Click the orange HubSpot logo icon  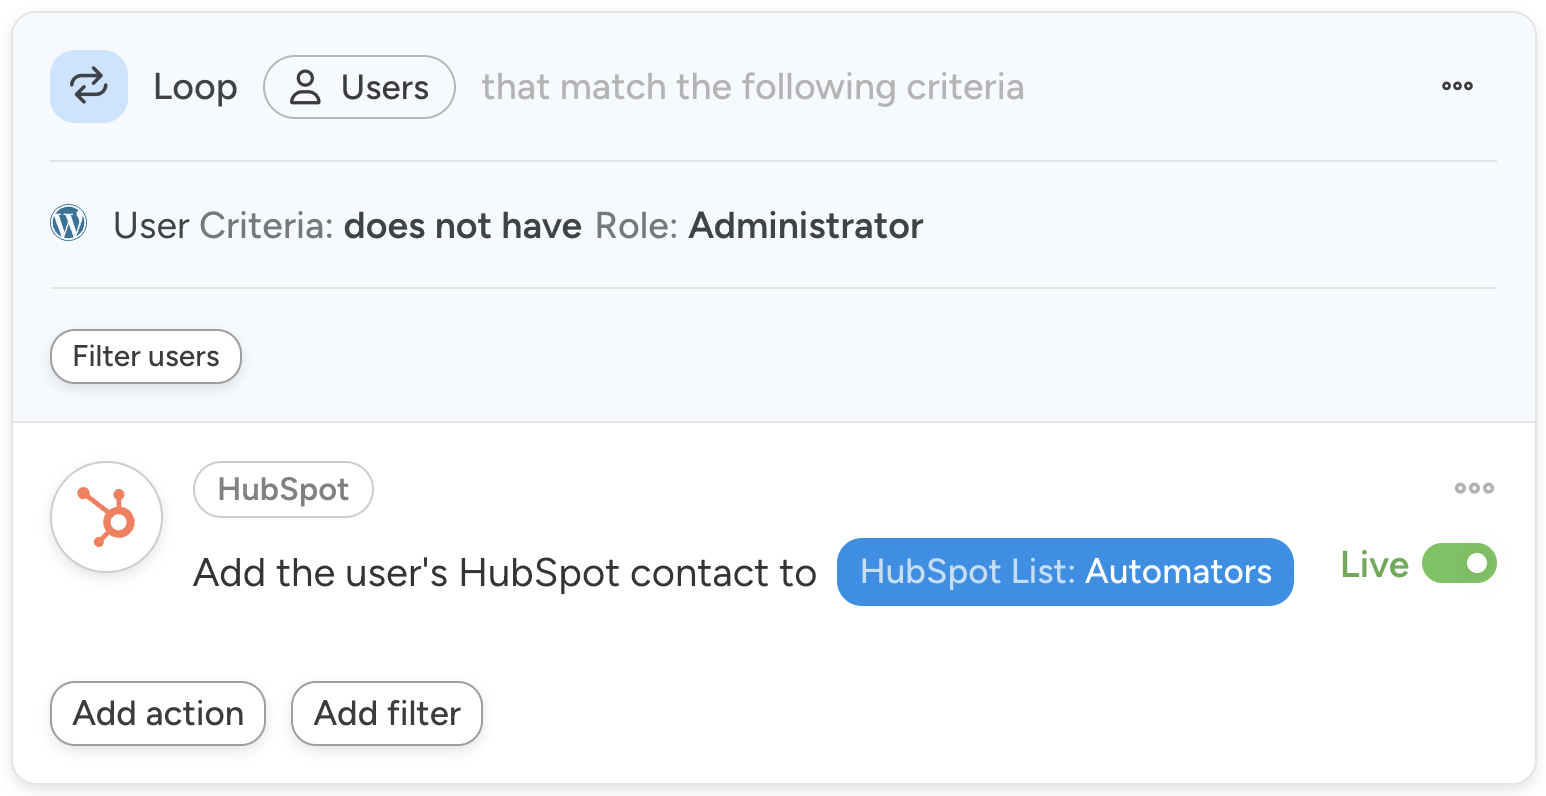pos(107,517)
